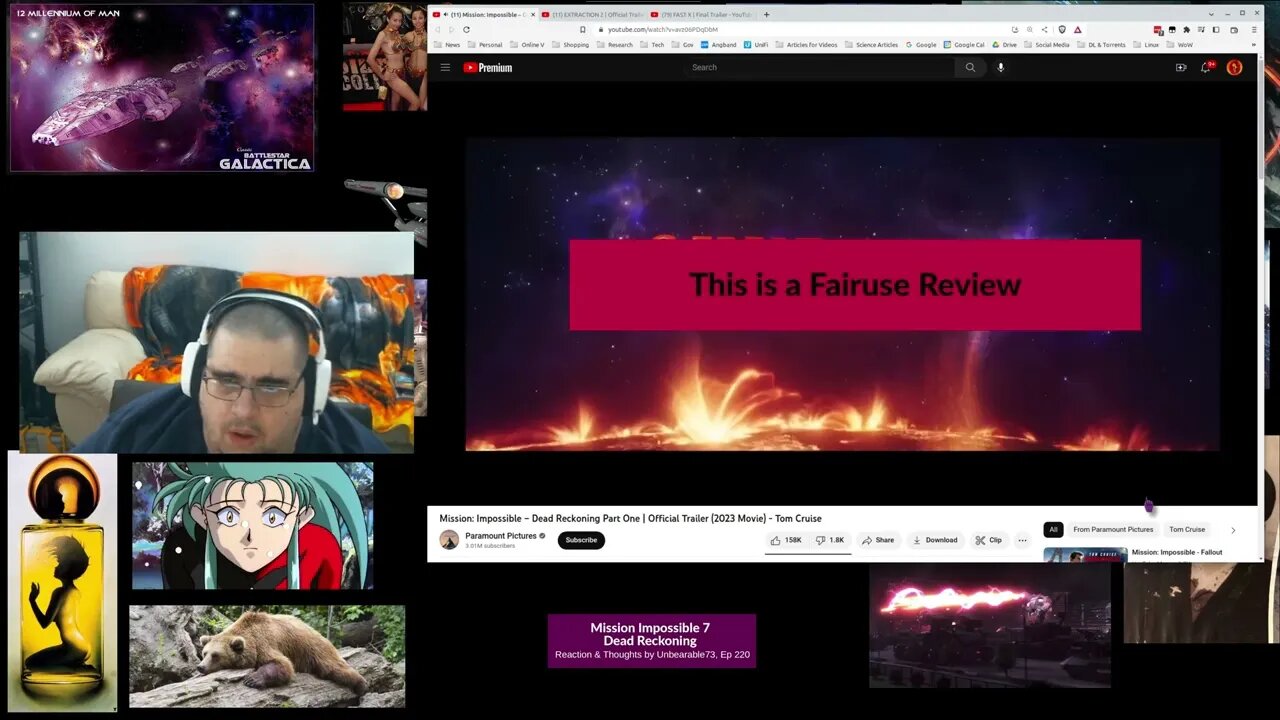The image size is (1280, 720).
Task: Open the tab search dropdown arrow
Action: (x=1211, y=14)
